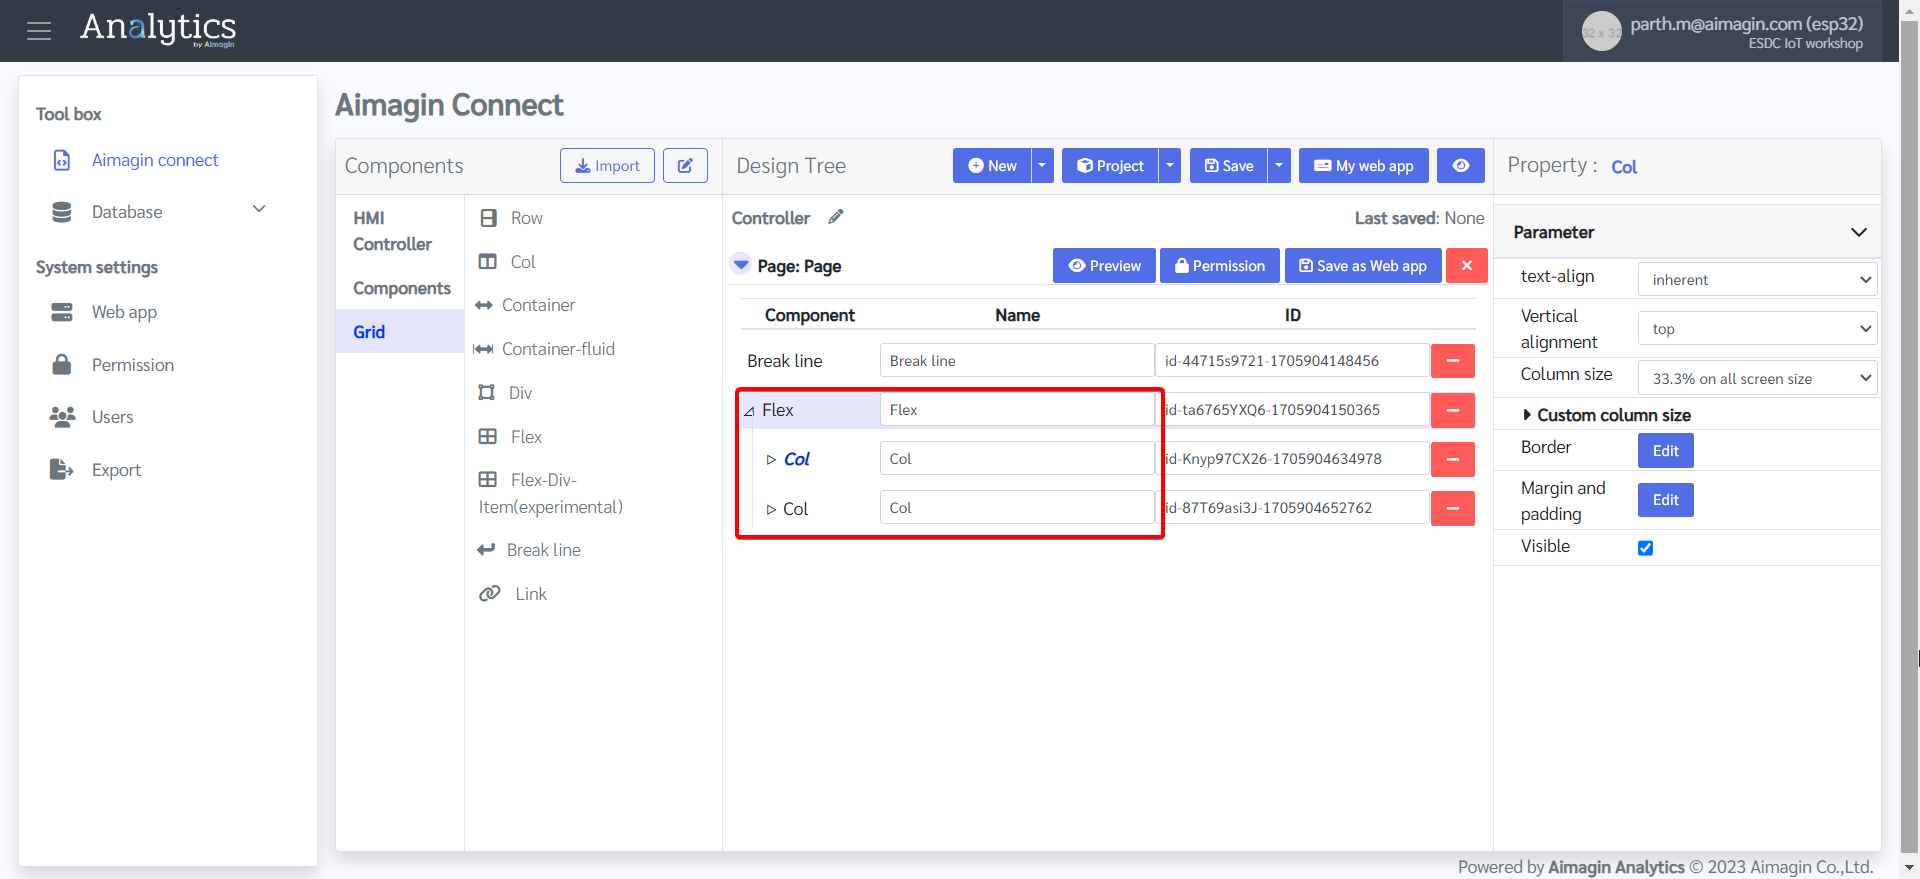Click the user avatar in header

(x=1601, y=32)
